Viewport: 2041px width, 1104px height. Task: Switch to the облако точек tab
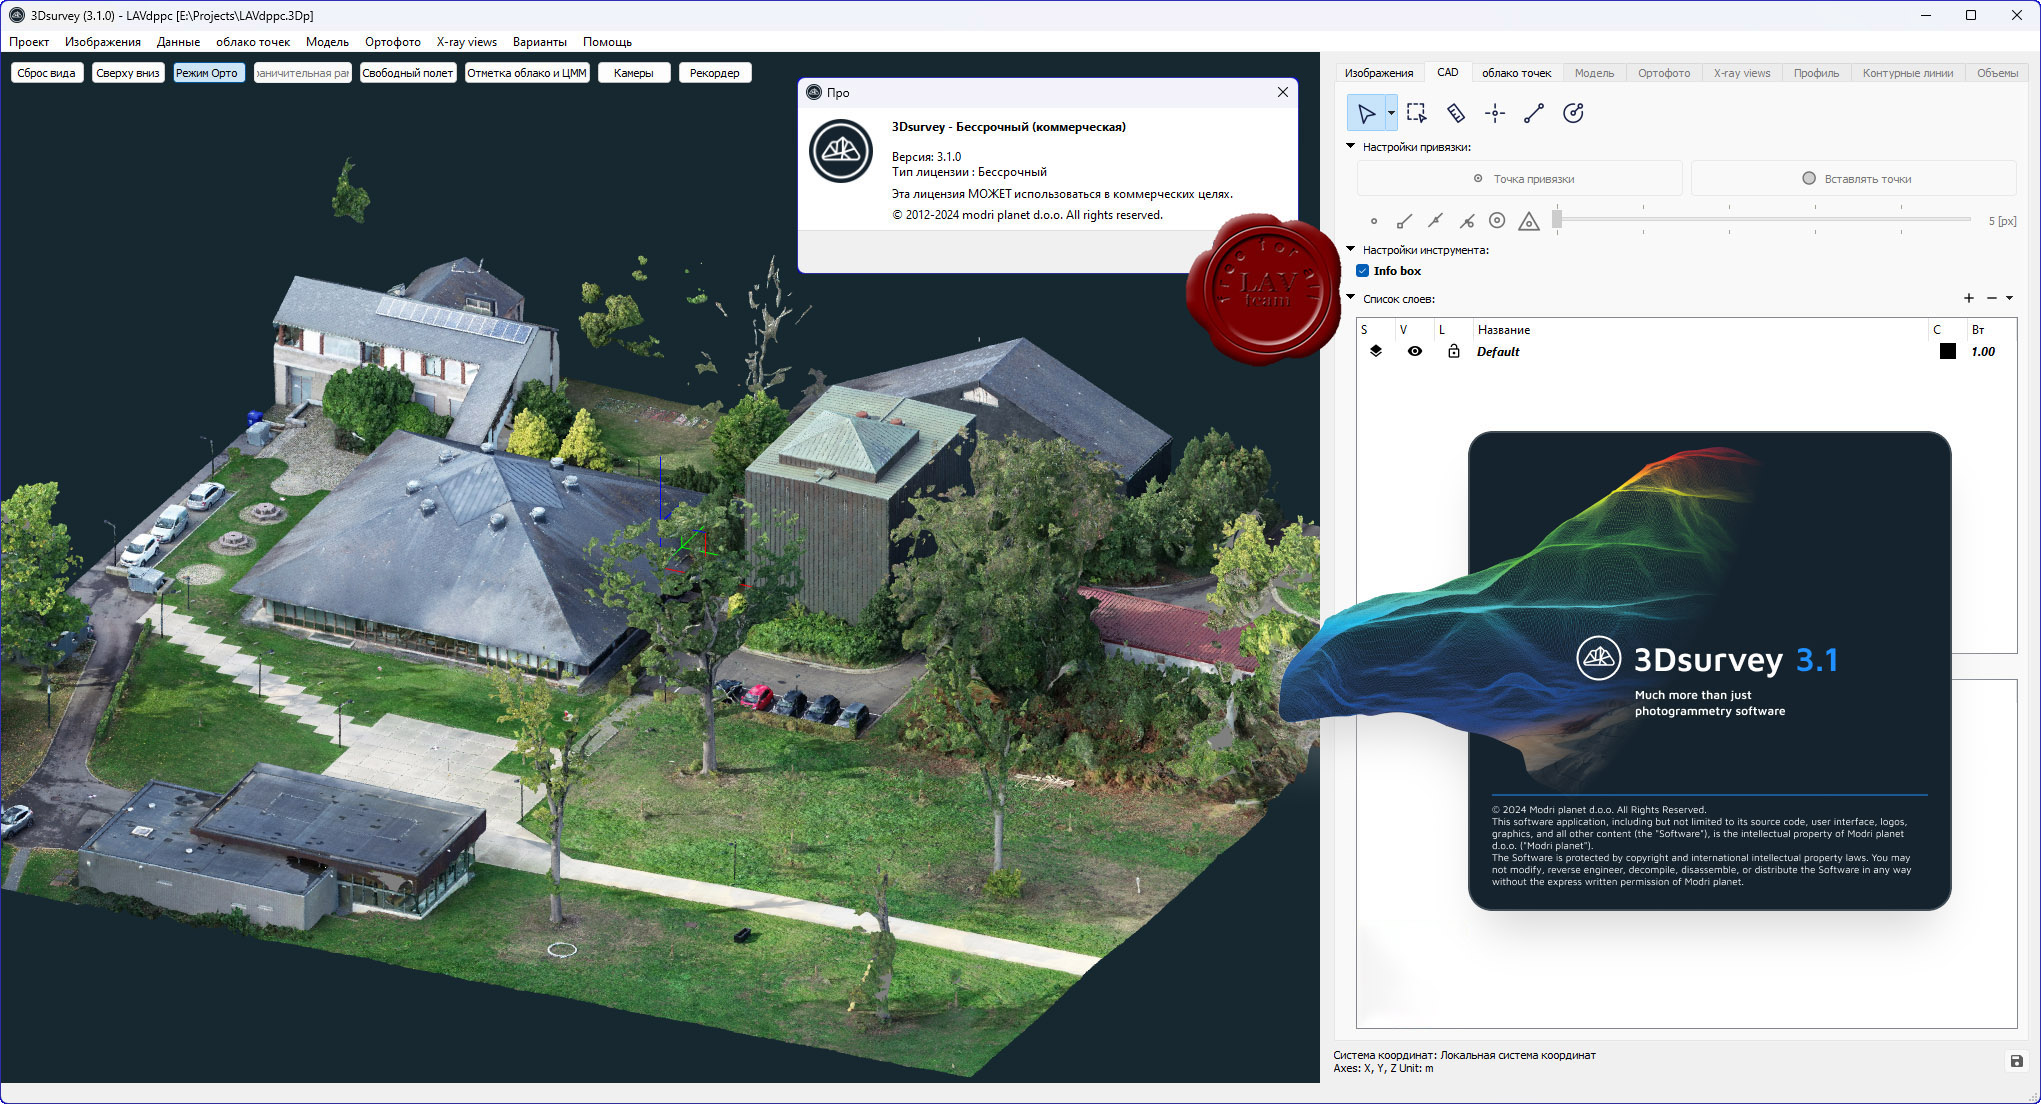(1516, 73)
